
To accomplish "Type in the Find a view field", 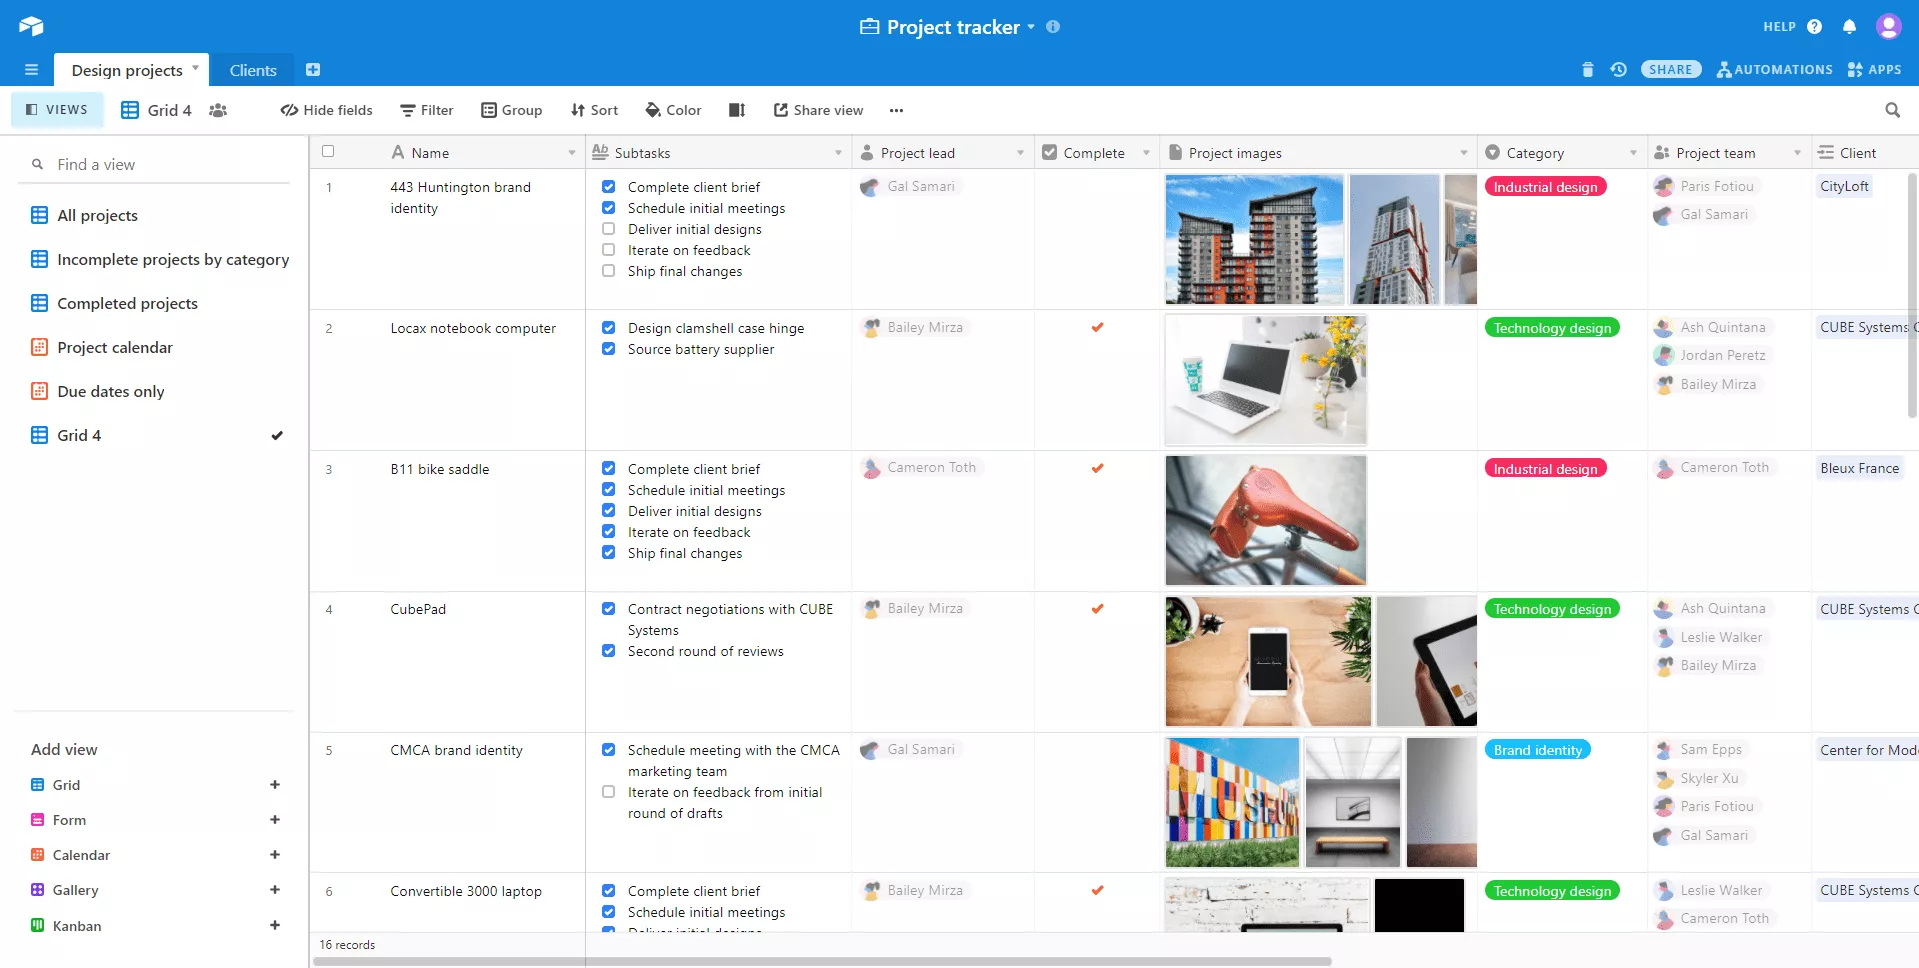I will point(160,164).
